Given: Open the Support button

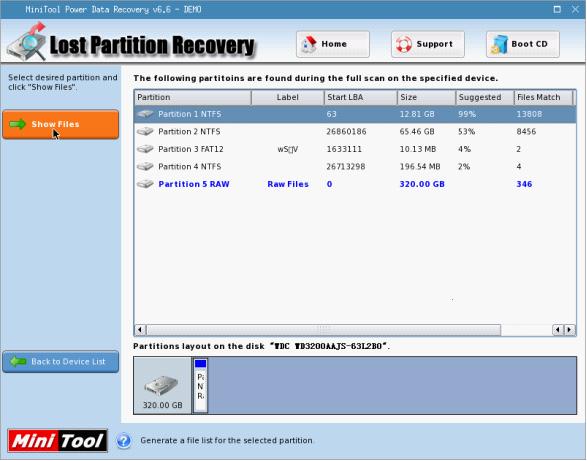Looking at the screenshot, I should point(428,44).
